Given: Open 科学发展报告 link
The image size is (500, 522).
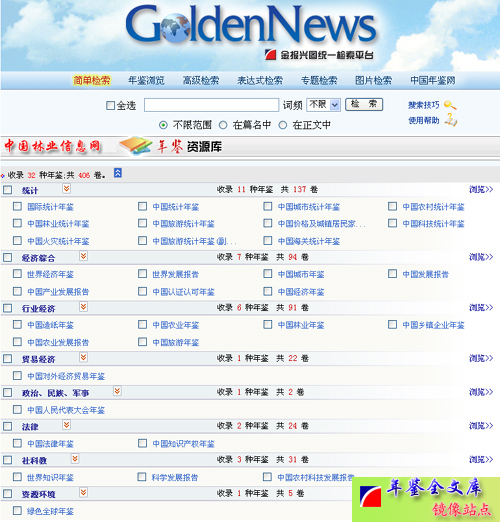Looking at the screenshot, I should point(175,477).
